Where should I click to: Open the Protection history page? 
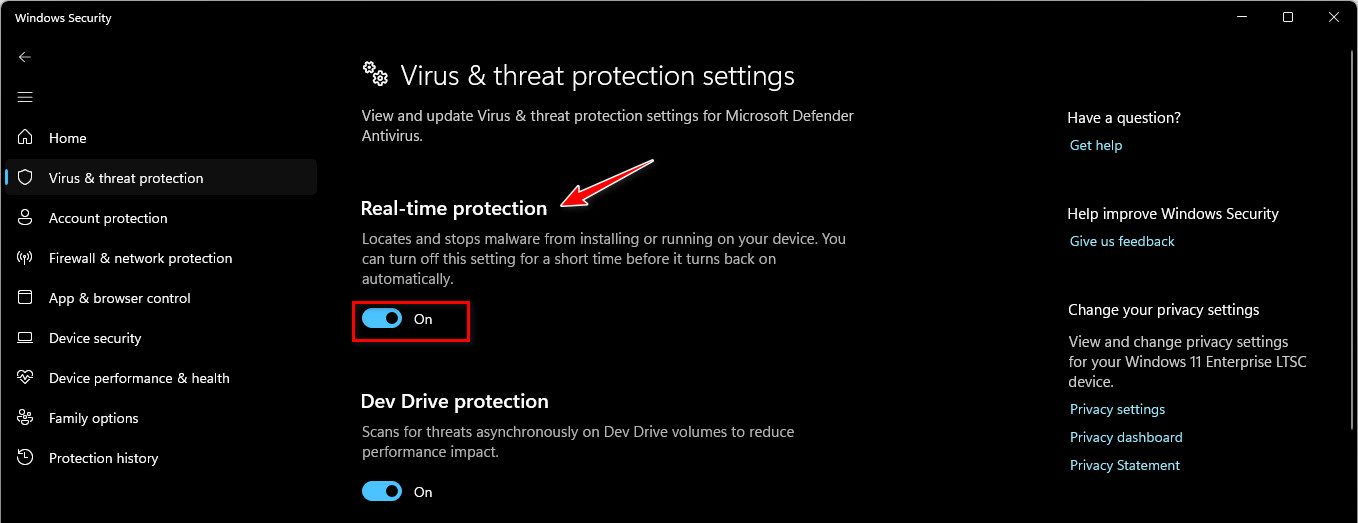click(103, 458)
